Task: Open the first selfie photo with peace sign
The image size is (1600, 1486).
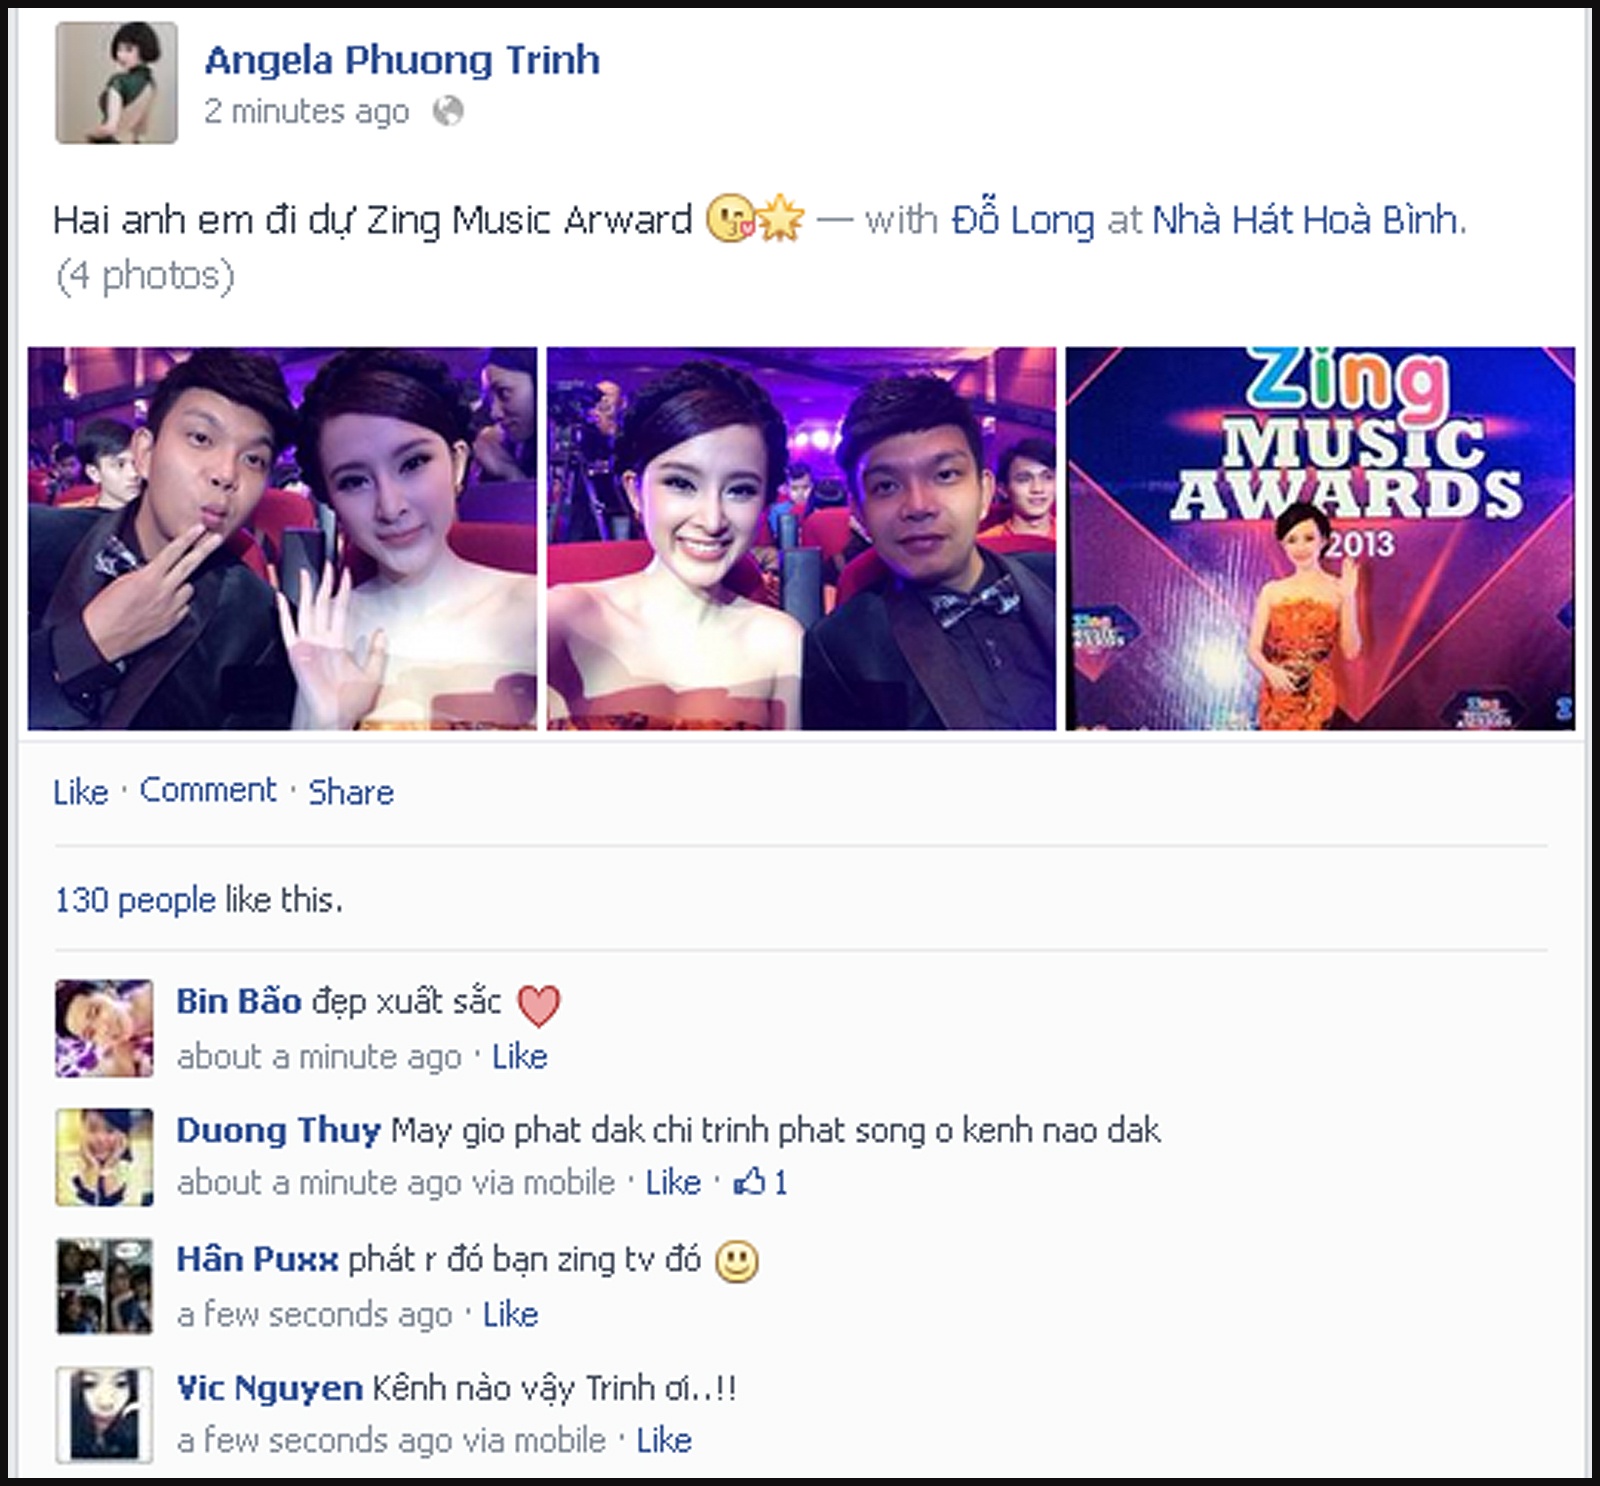Action: coord(282,538)
